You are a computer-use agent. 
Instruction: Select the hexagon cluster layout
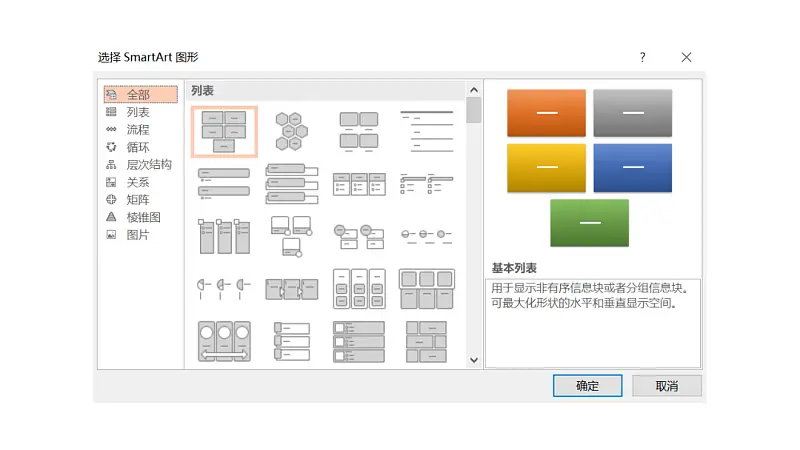(x=291, y=132)
